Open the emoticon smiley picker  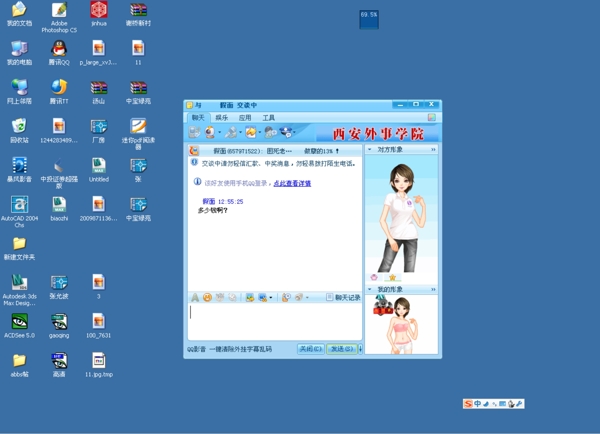tap(207, 297)
